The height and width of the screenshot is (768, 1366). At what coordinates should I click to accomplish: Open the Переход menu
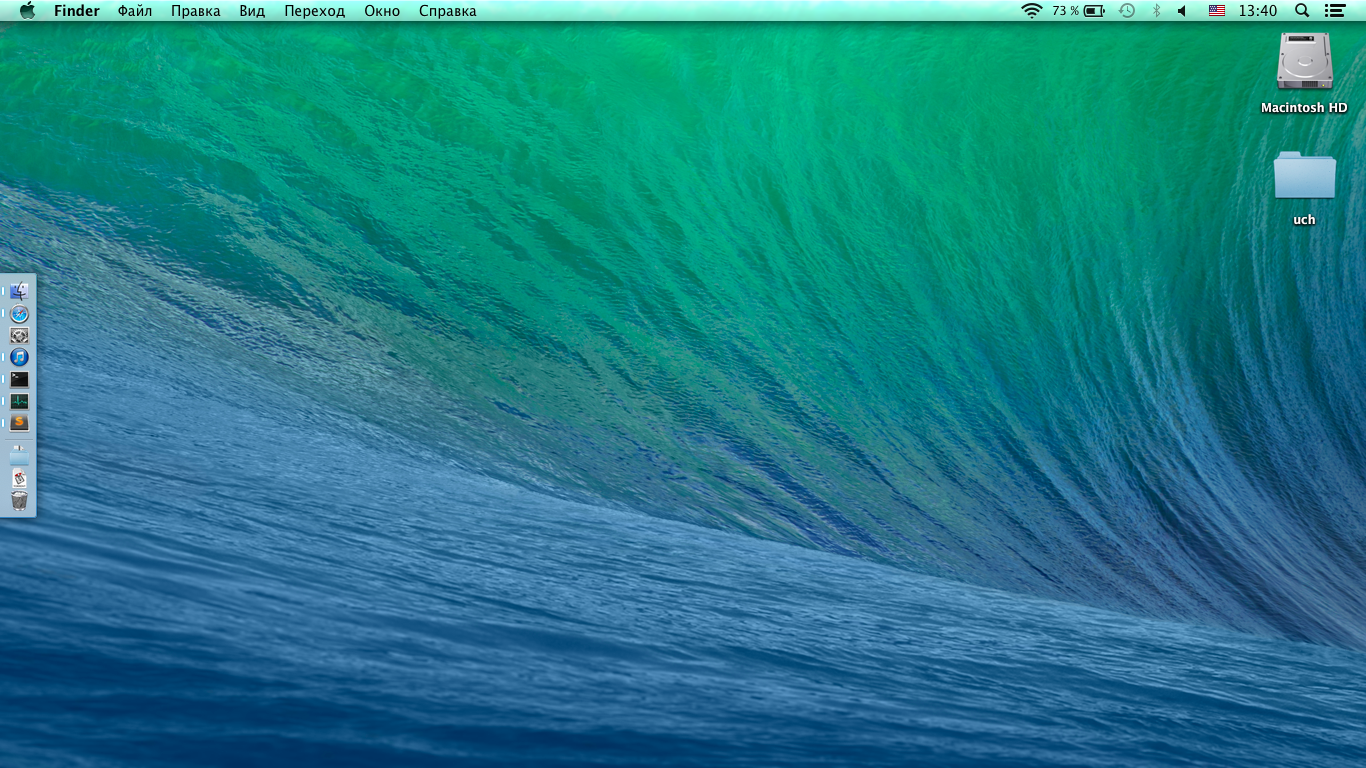(x=314, y=11)
